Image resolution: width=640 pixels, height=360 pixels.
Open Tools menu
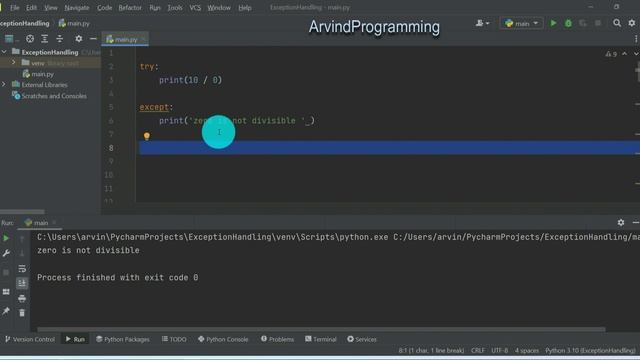click(175, 7)
